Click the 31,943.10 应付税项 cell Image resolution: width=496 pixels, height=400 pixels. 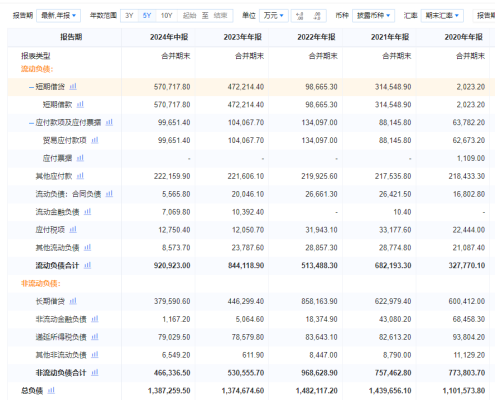(x=321, y=230)
